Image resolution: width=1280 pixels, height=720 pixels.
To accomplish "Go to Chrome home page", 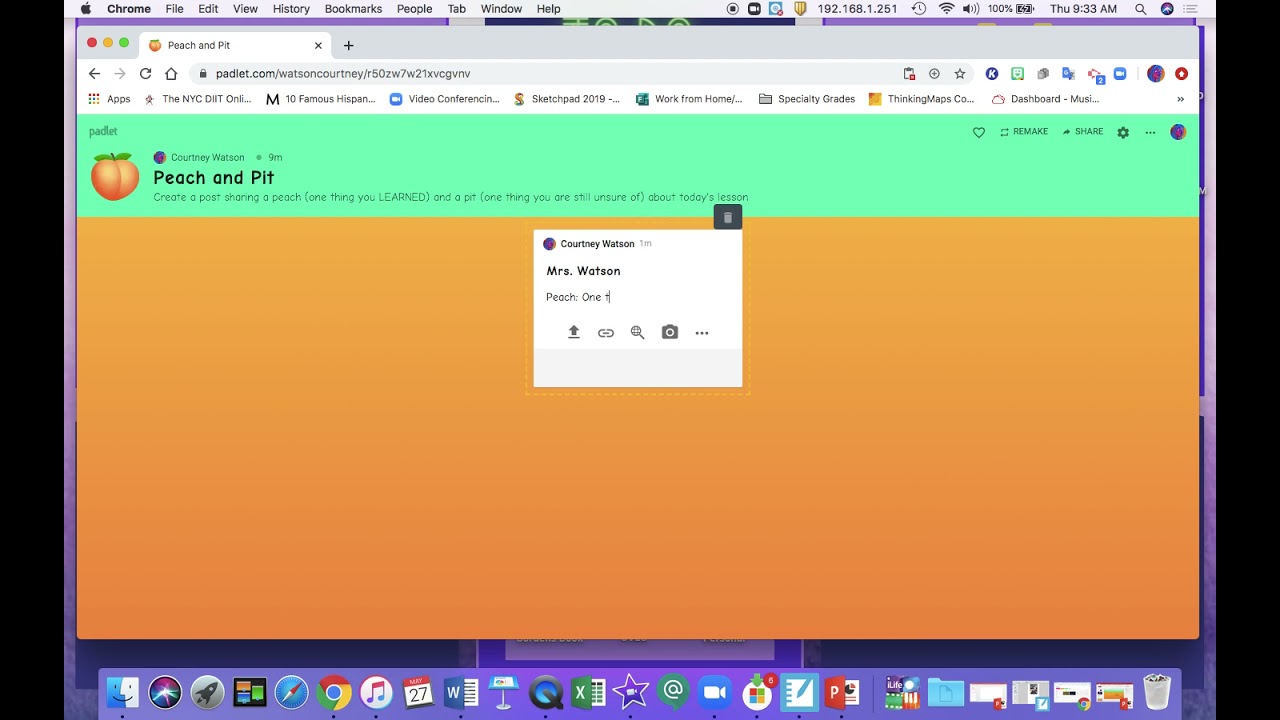I will coord(171,73).
